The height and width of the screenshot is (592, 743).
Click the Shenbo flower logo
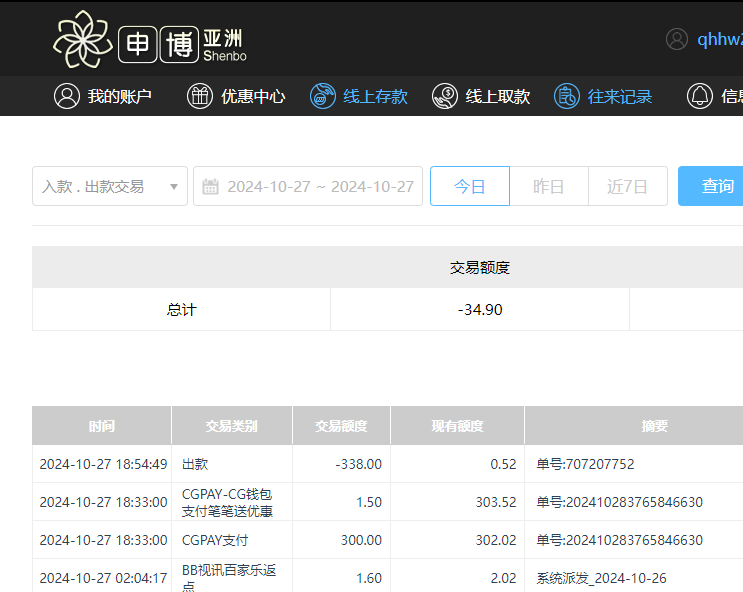point(82,39)
